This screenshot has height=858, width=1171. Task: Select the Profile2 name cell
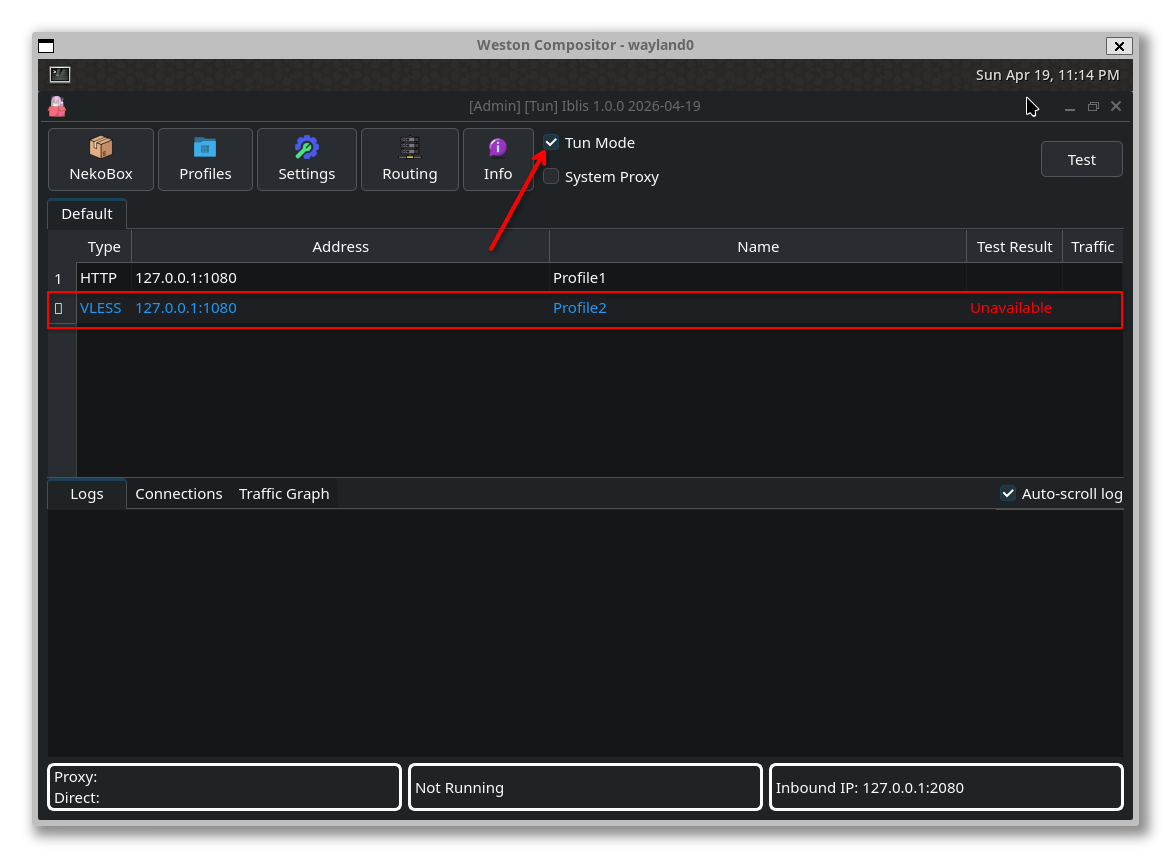coord(758,308)
